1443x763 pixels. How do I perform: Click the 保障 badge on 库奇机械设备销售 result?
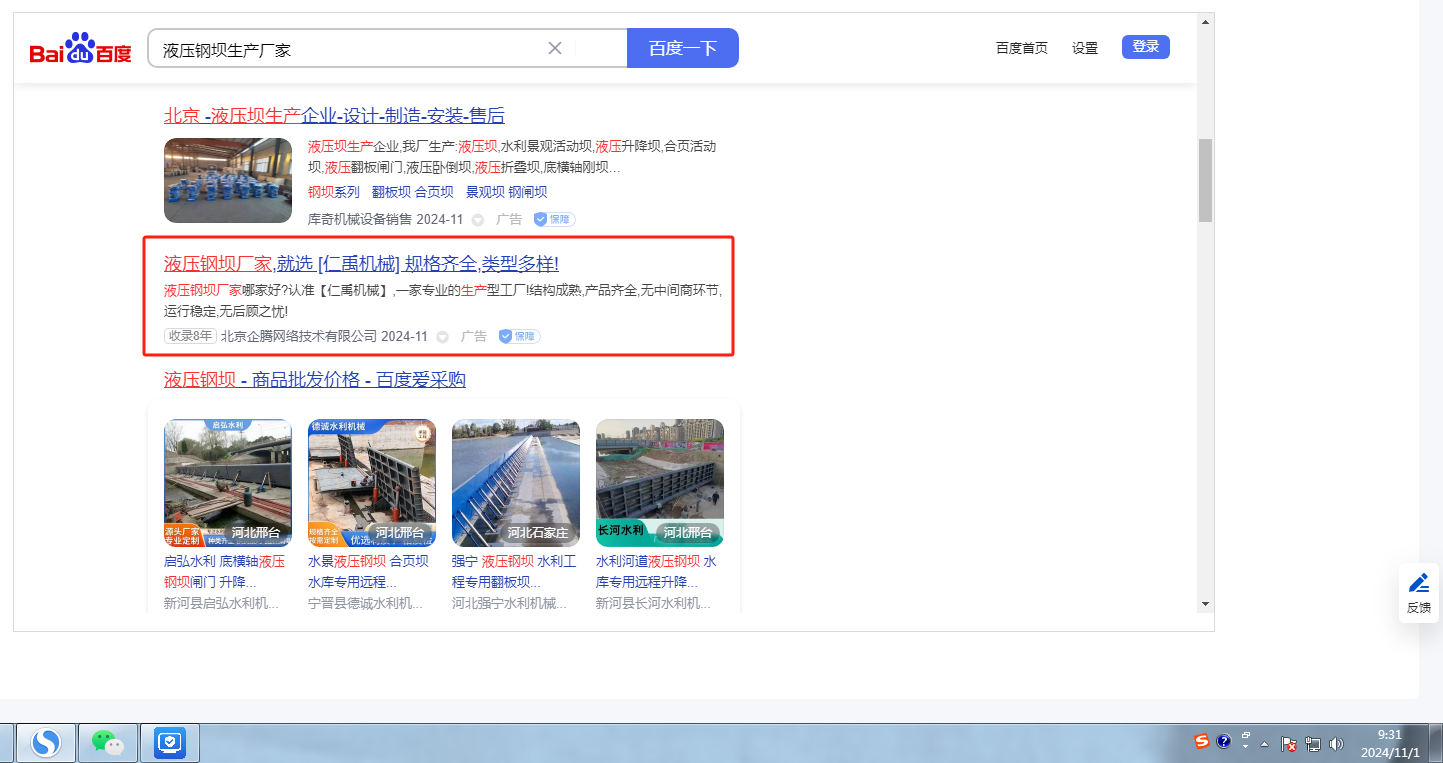(554, 219)
